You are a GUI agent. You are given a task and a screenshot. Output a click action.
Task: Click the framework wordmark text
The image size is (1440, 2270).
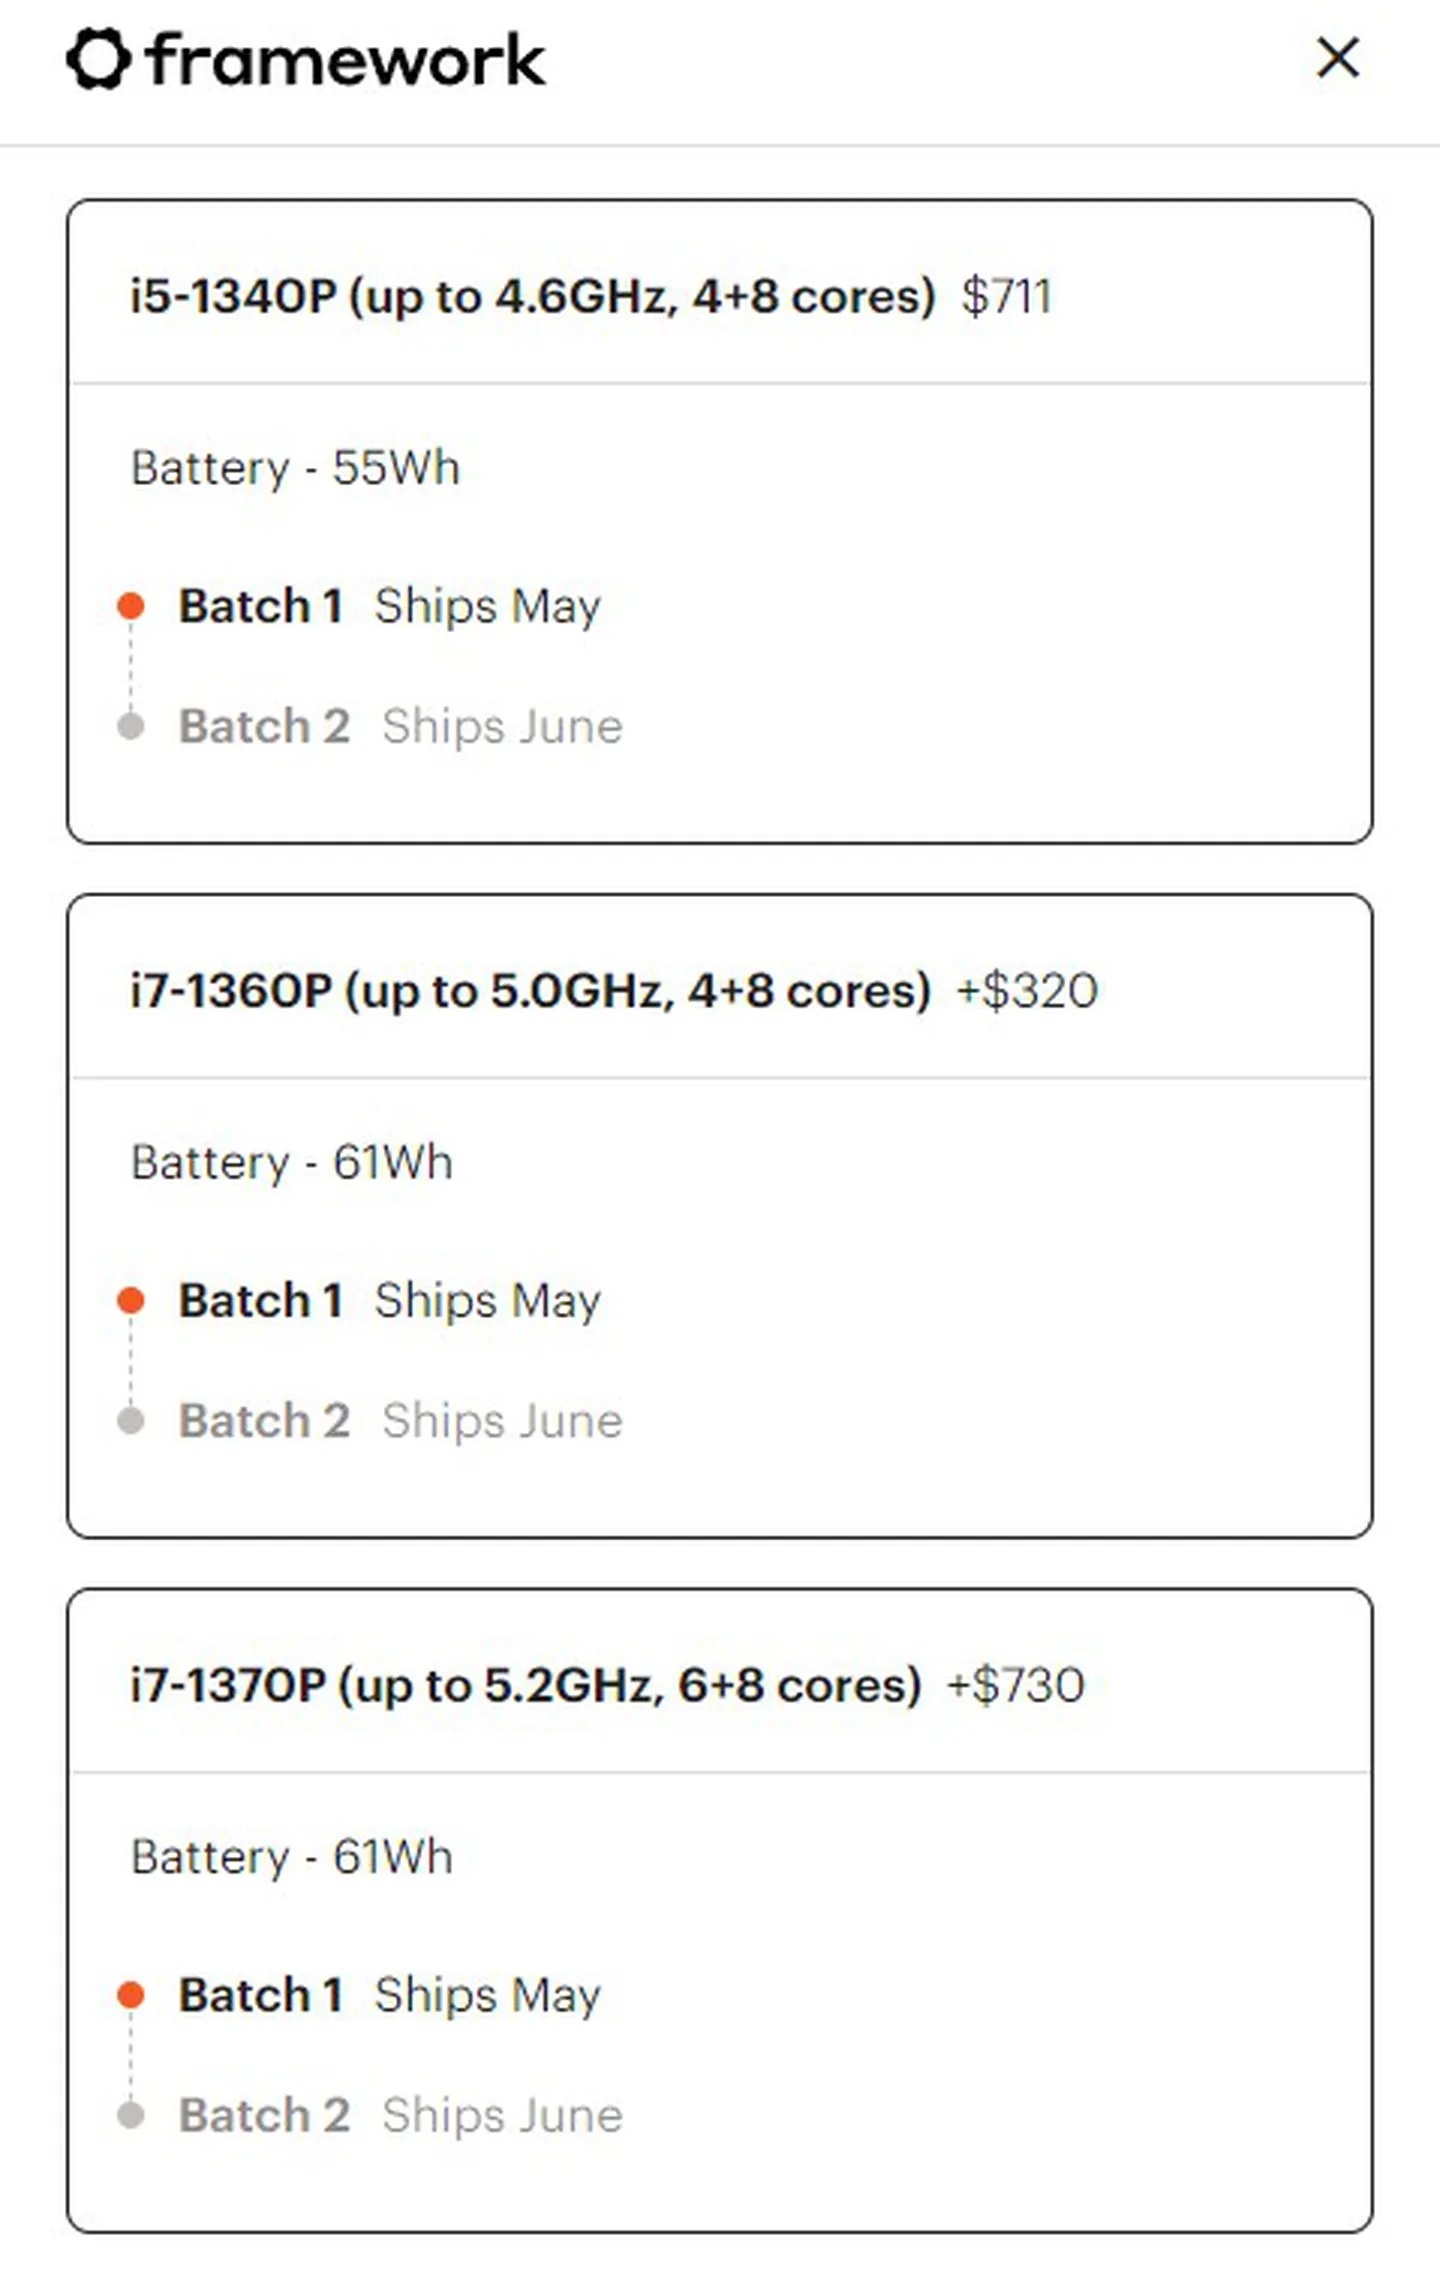345,60
